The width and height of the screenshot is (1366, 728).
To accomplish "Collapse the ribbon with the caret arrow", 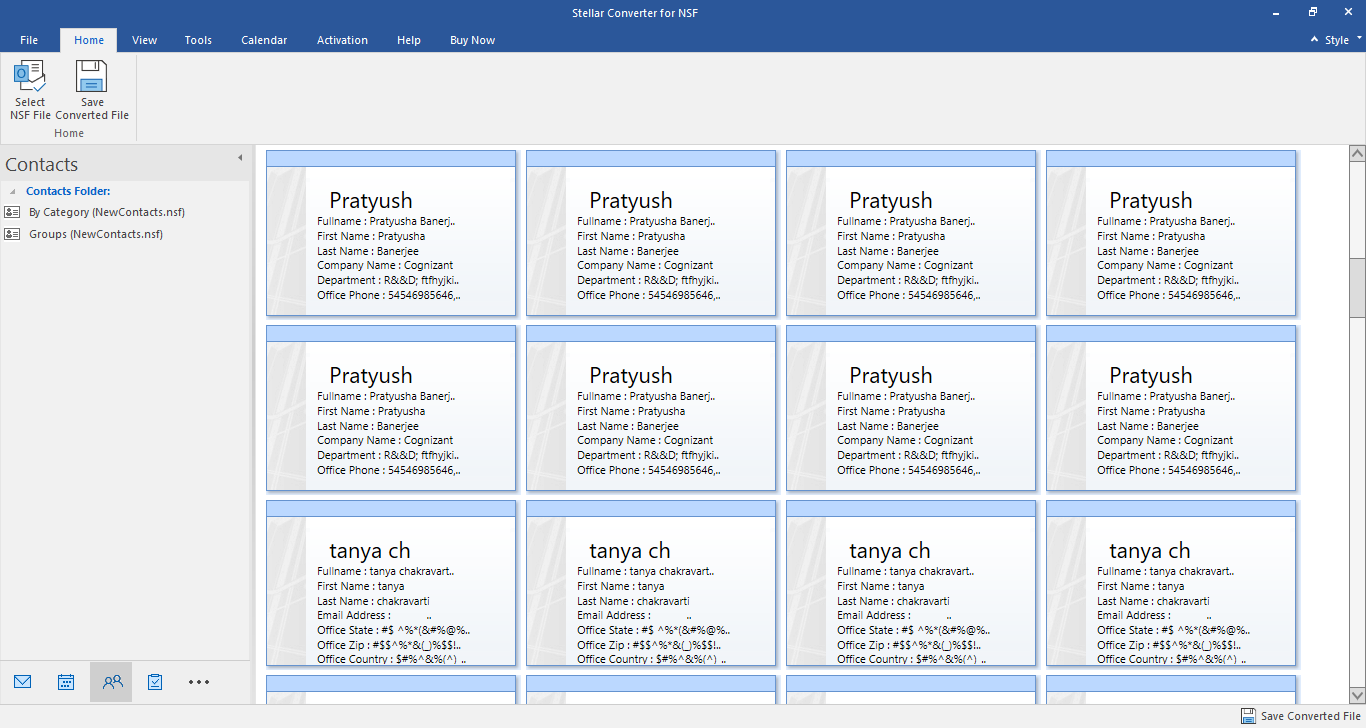I will (1315, 40).
